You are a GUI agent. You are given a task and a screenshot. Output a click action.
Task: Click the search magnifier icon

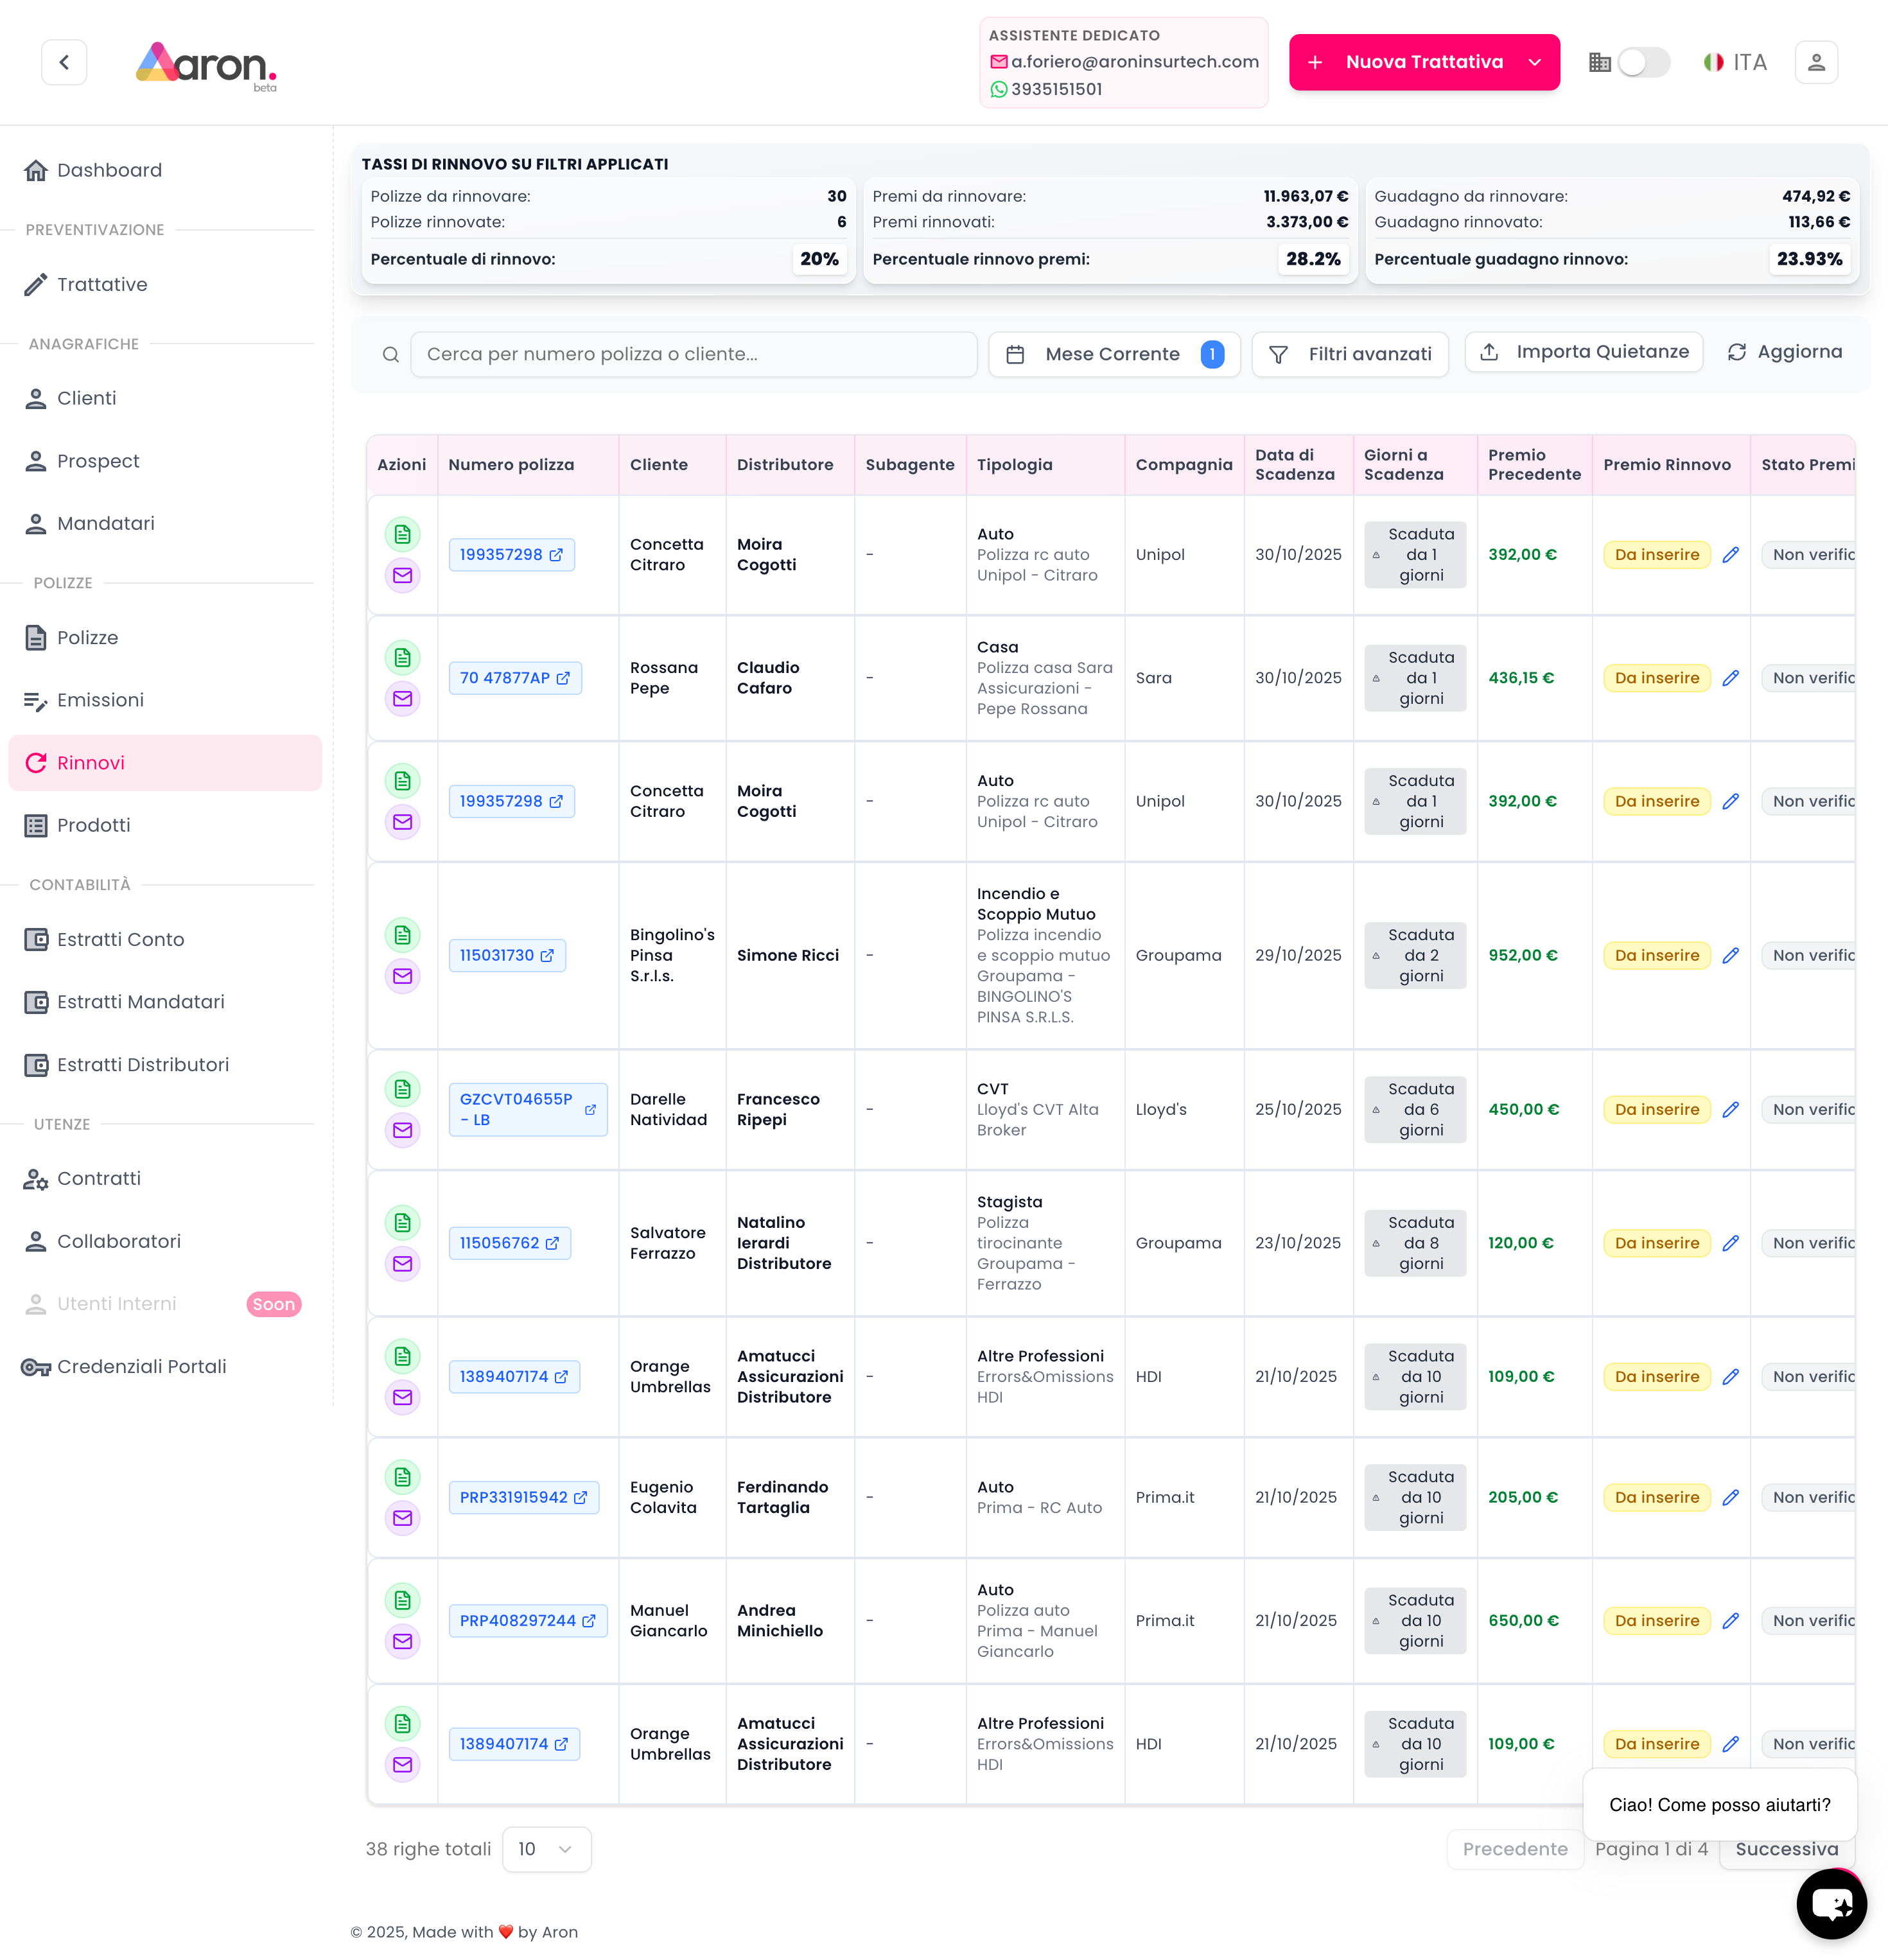coord(391,354)
